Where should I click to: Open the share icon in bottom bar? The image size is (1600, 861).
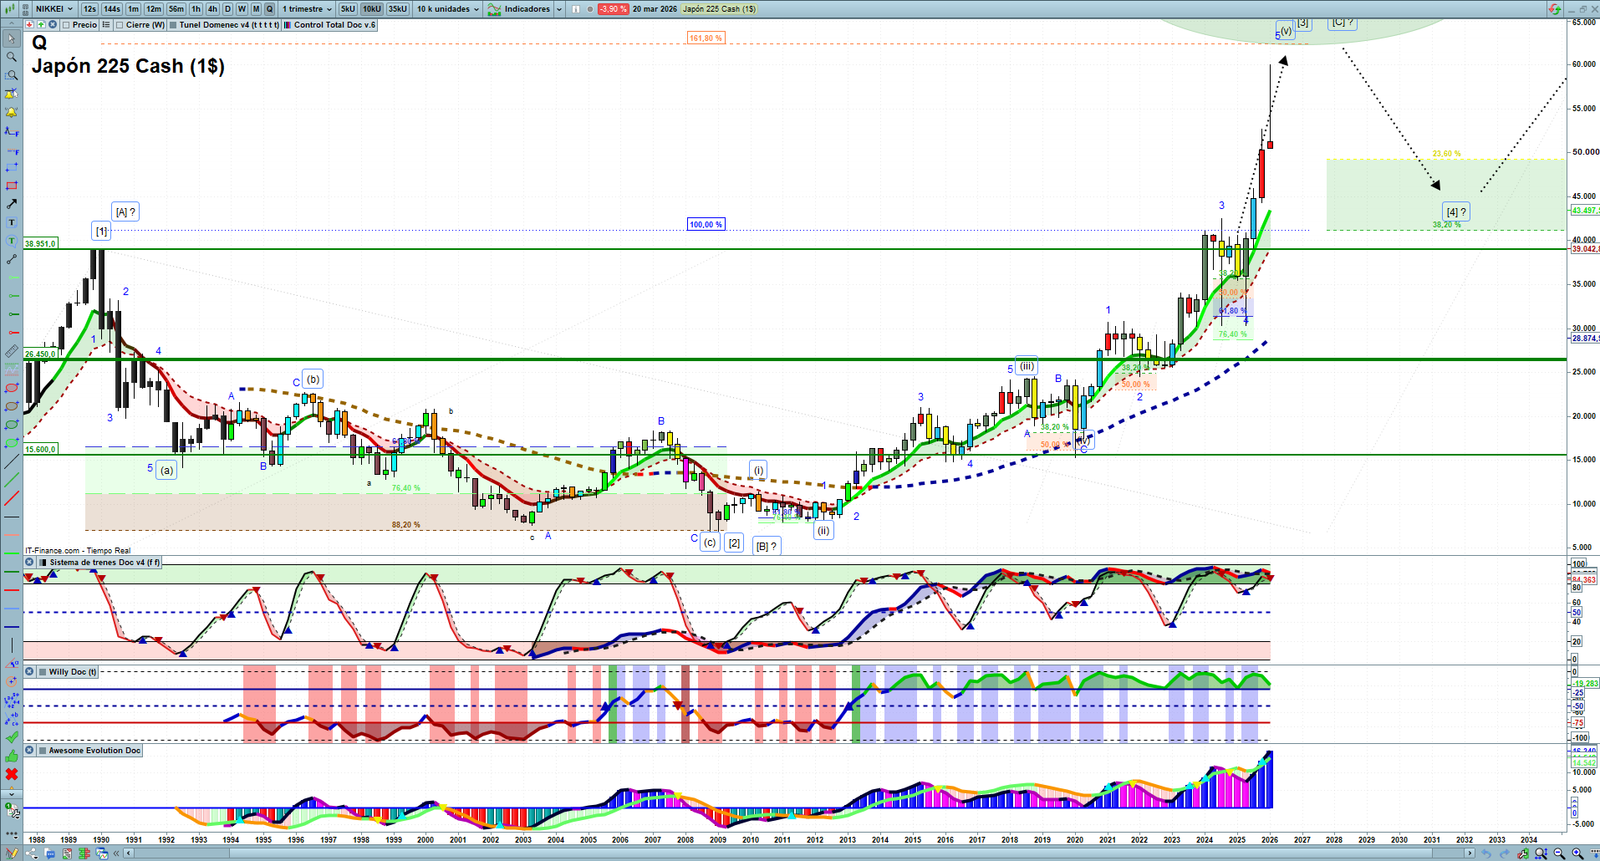33,853
